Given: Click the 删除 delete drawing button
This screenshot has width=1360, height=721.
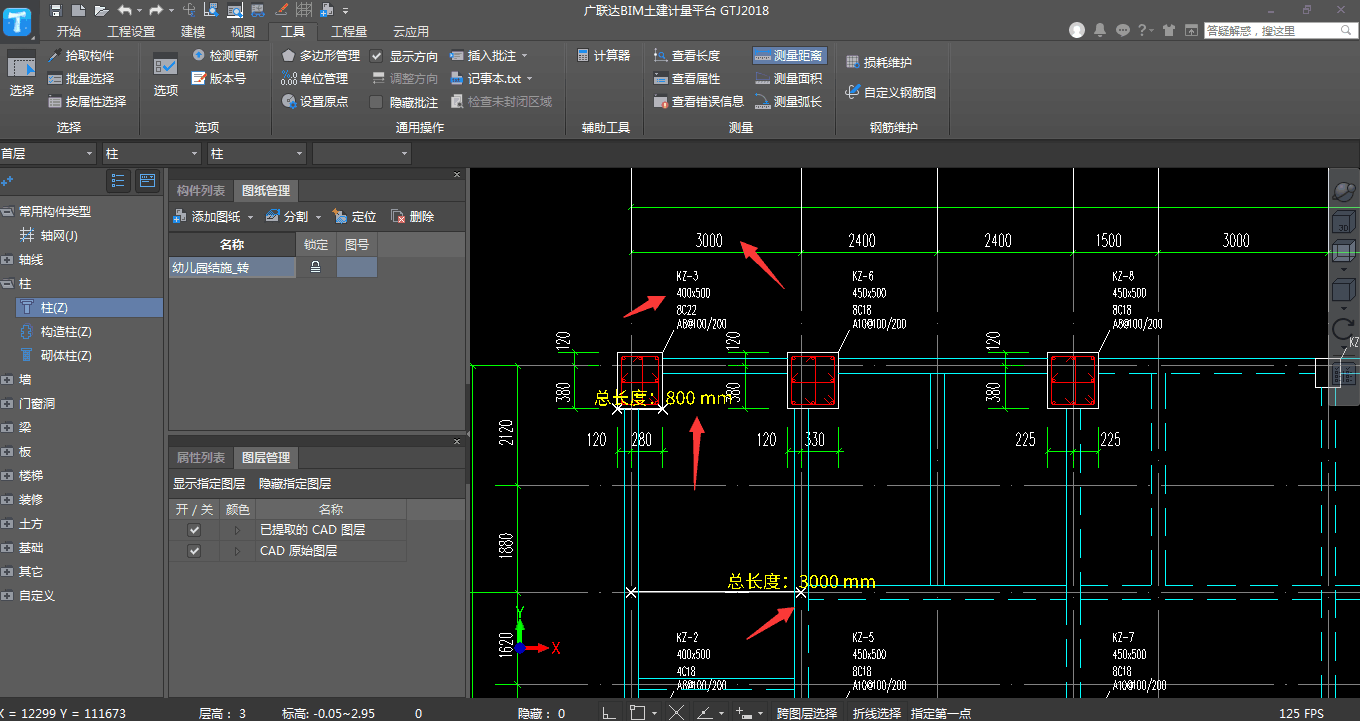Looking at the screenshot, I should [x=412, y=217].
